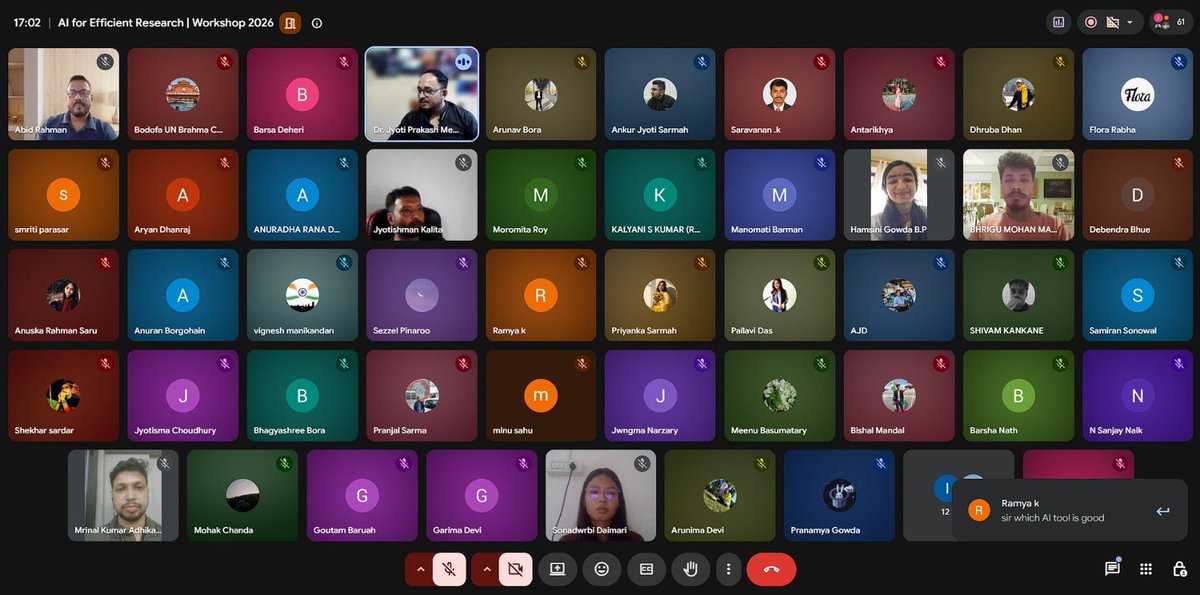Open the polls chart icon at top
This screenshot has height=595, width=1200.
tap(1058, 22)
